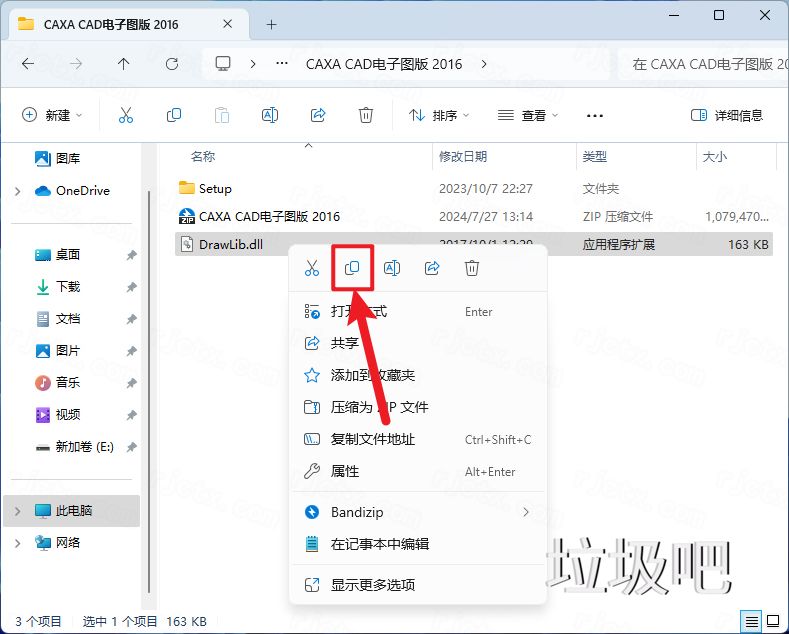Screen dimensions: 789x634
Task: Click the Cut icon in the toolbar
Action: click(x=126, y=115)
